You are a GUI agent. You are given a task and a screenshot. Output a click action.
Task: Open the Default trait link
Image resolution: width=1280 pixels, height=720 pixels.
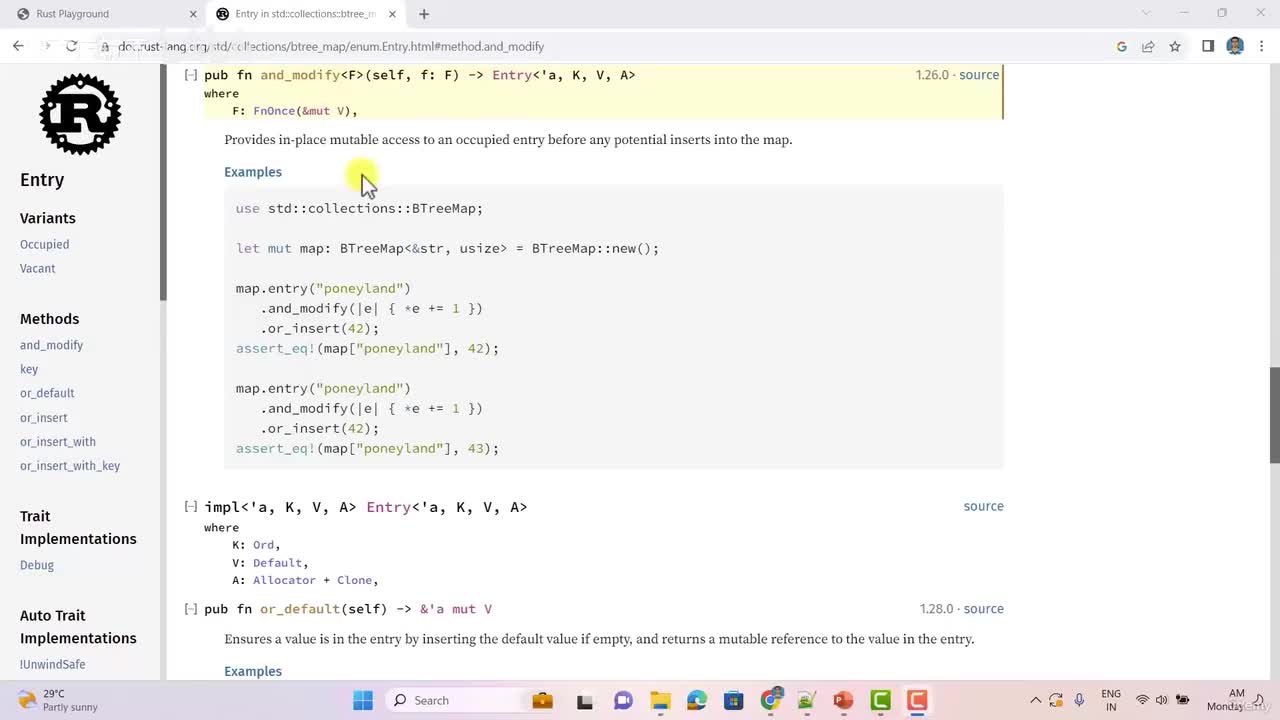278,563
